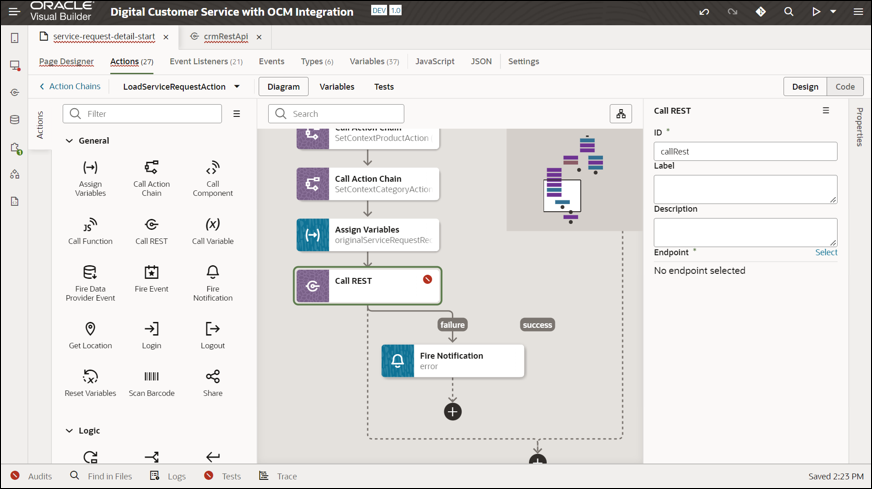Open Audits panel in footer
This screenshot has height=489, width=872.
coord(31,476)
